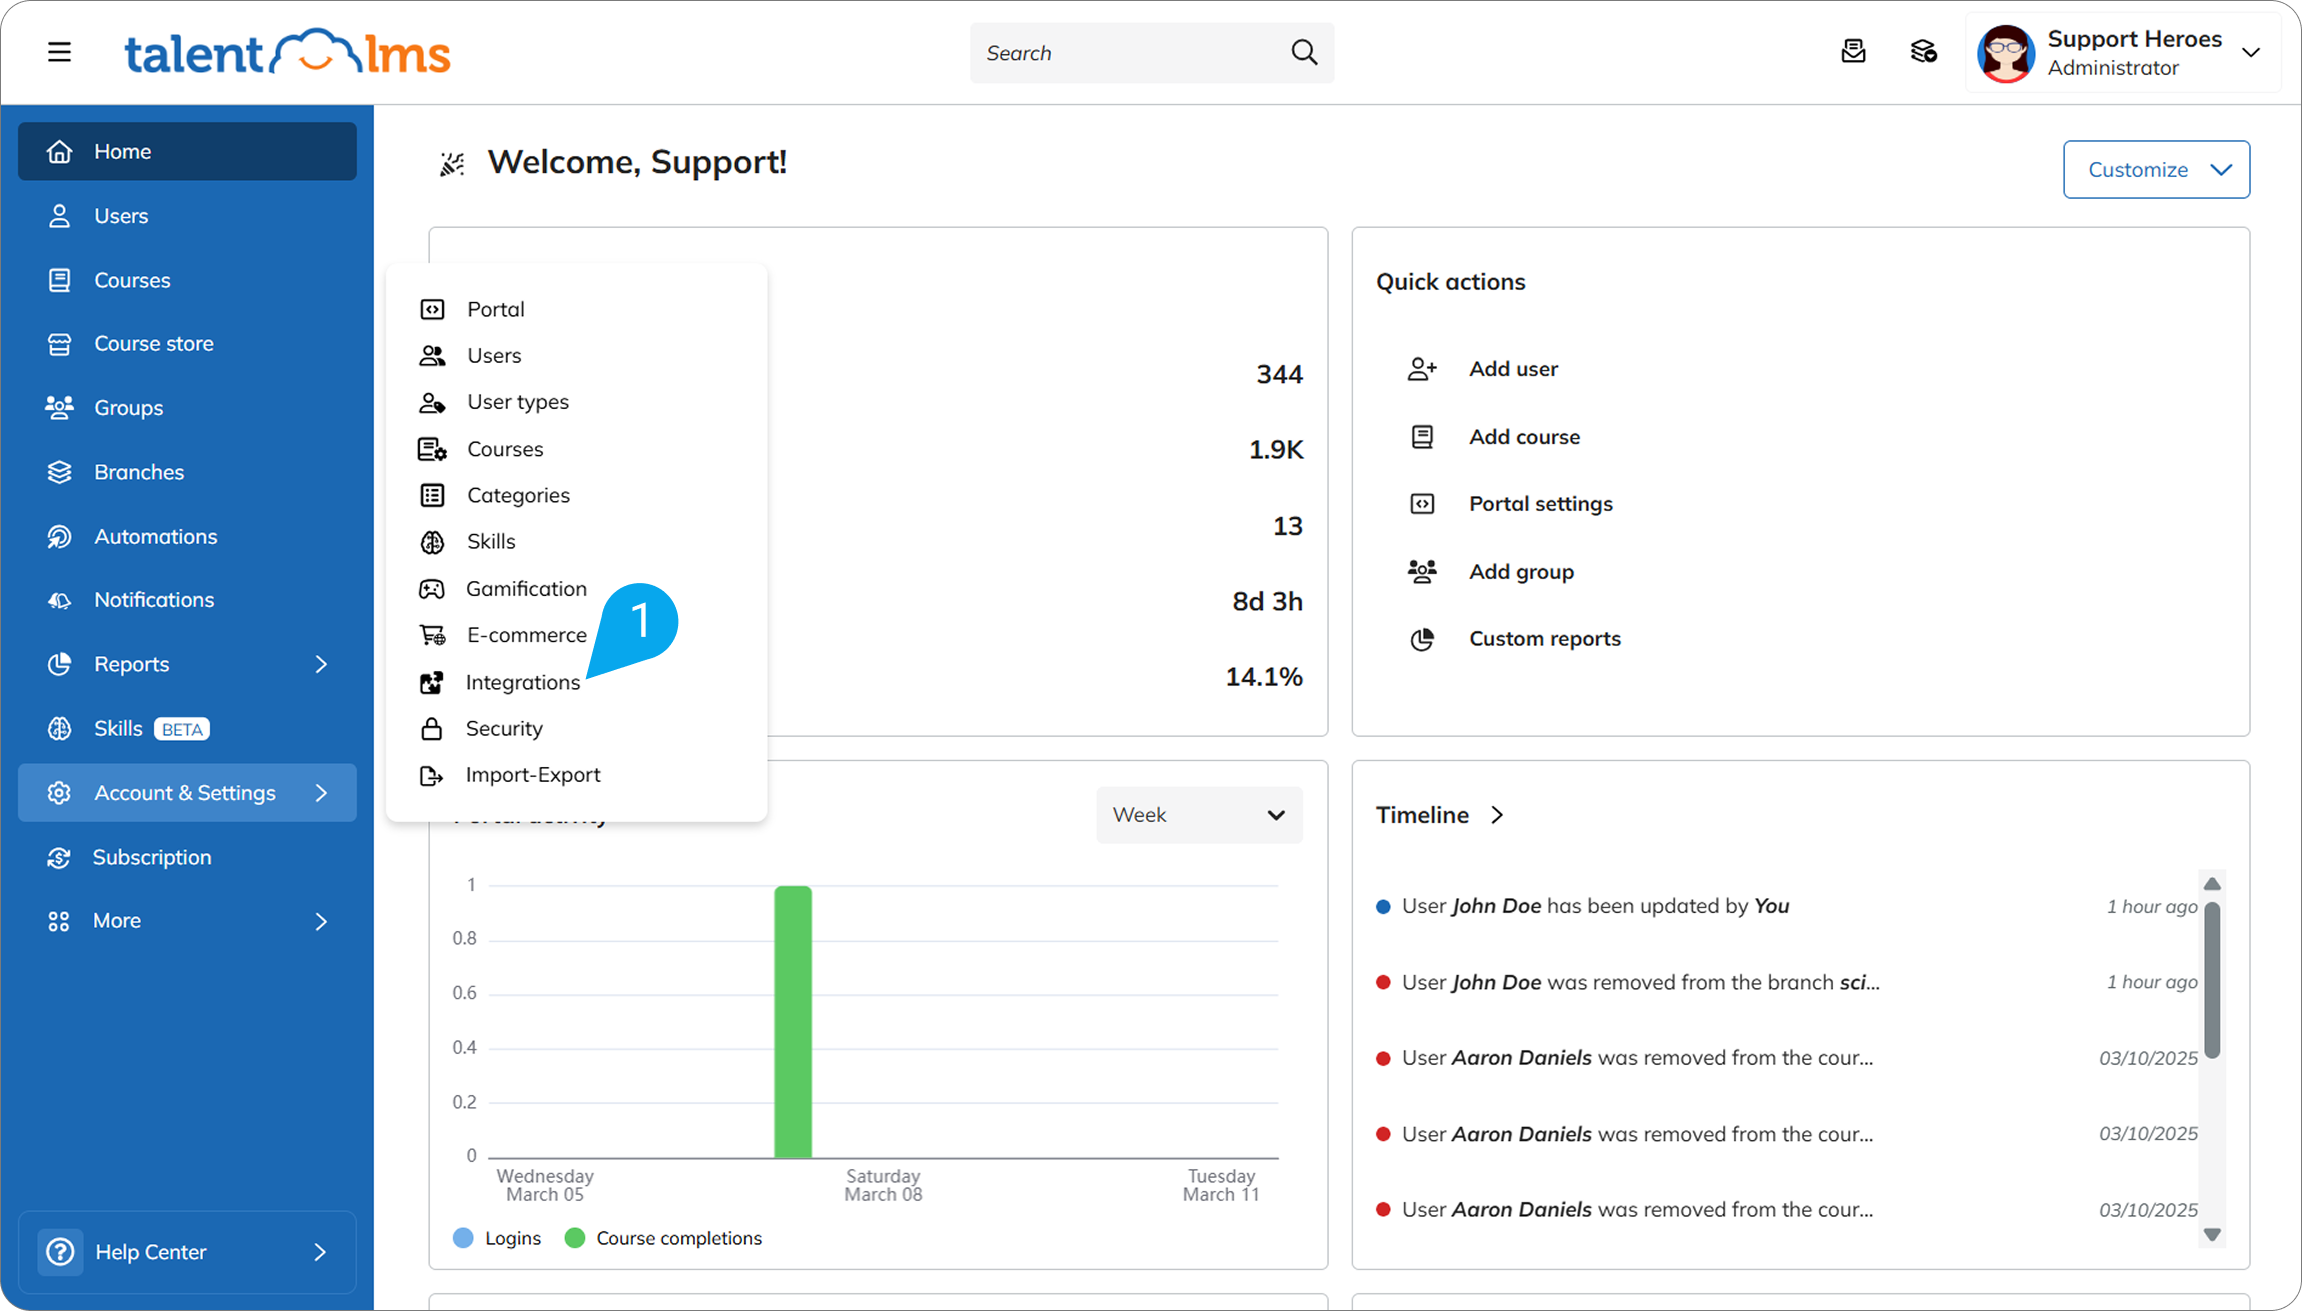
Task: Click the 8d 3h statistic value
Action: pos(1267,601)
